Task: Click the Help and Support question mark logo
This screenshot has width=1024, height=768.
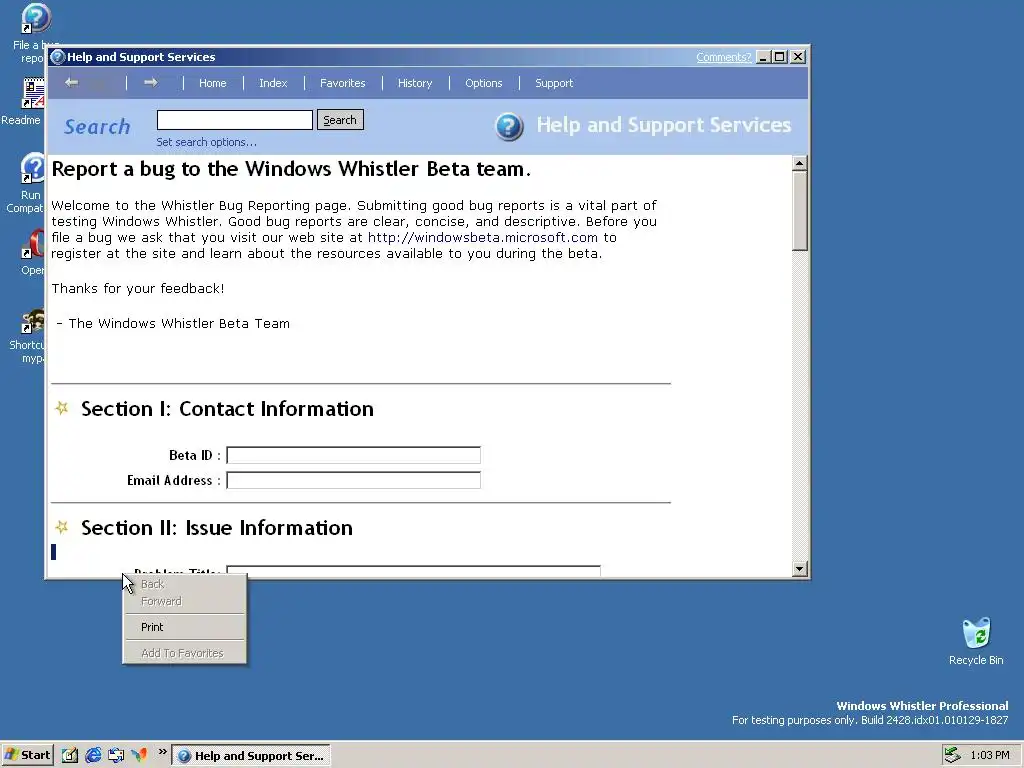Action: pos(509,126)
